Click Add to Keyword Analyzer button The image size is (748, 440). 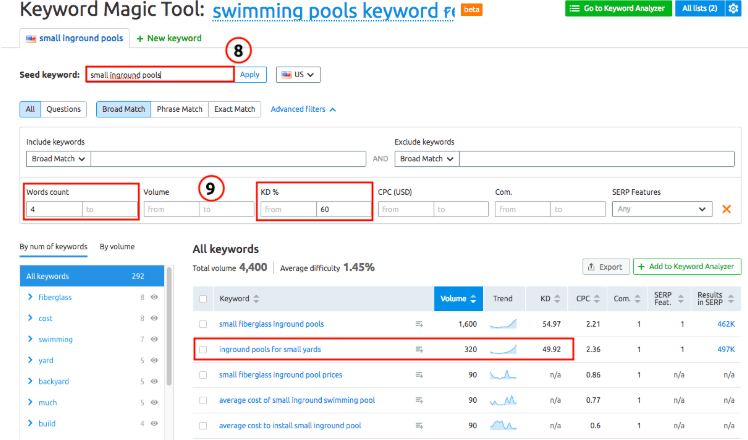coord(687,267)
